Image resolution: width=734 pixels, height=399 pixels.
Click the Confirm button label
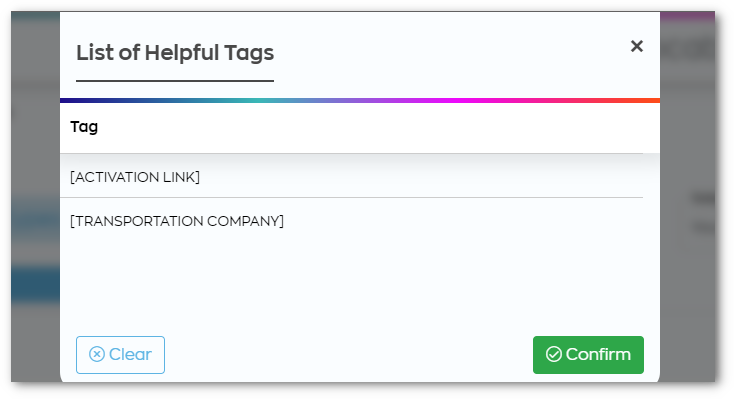598,355
